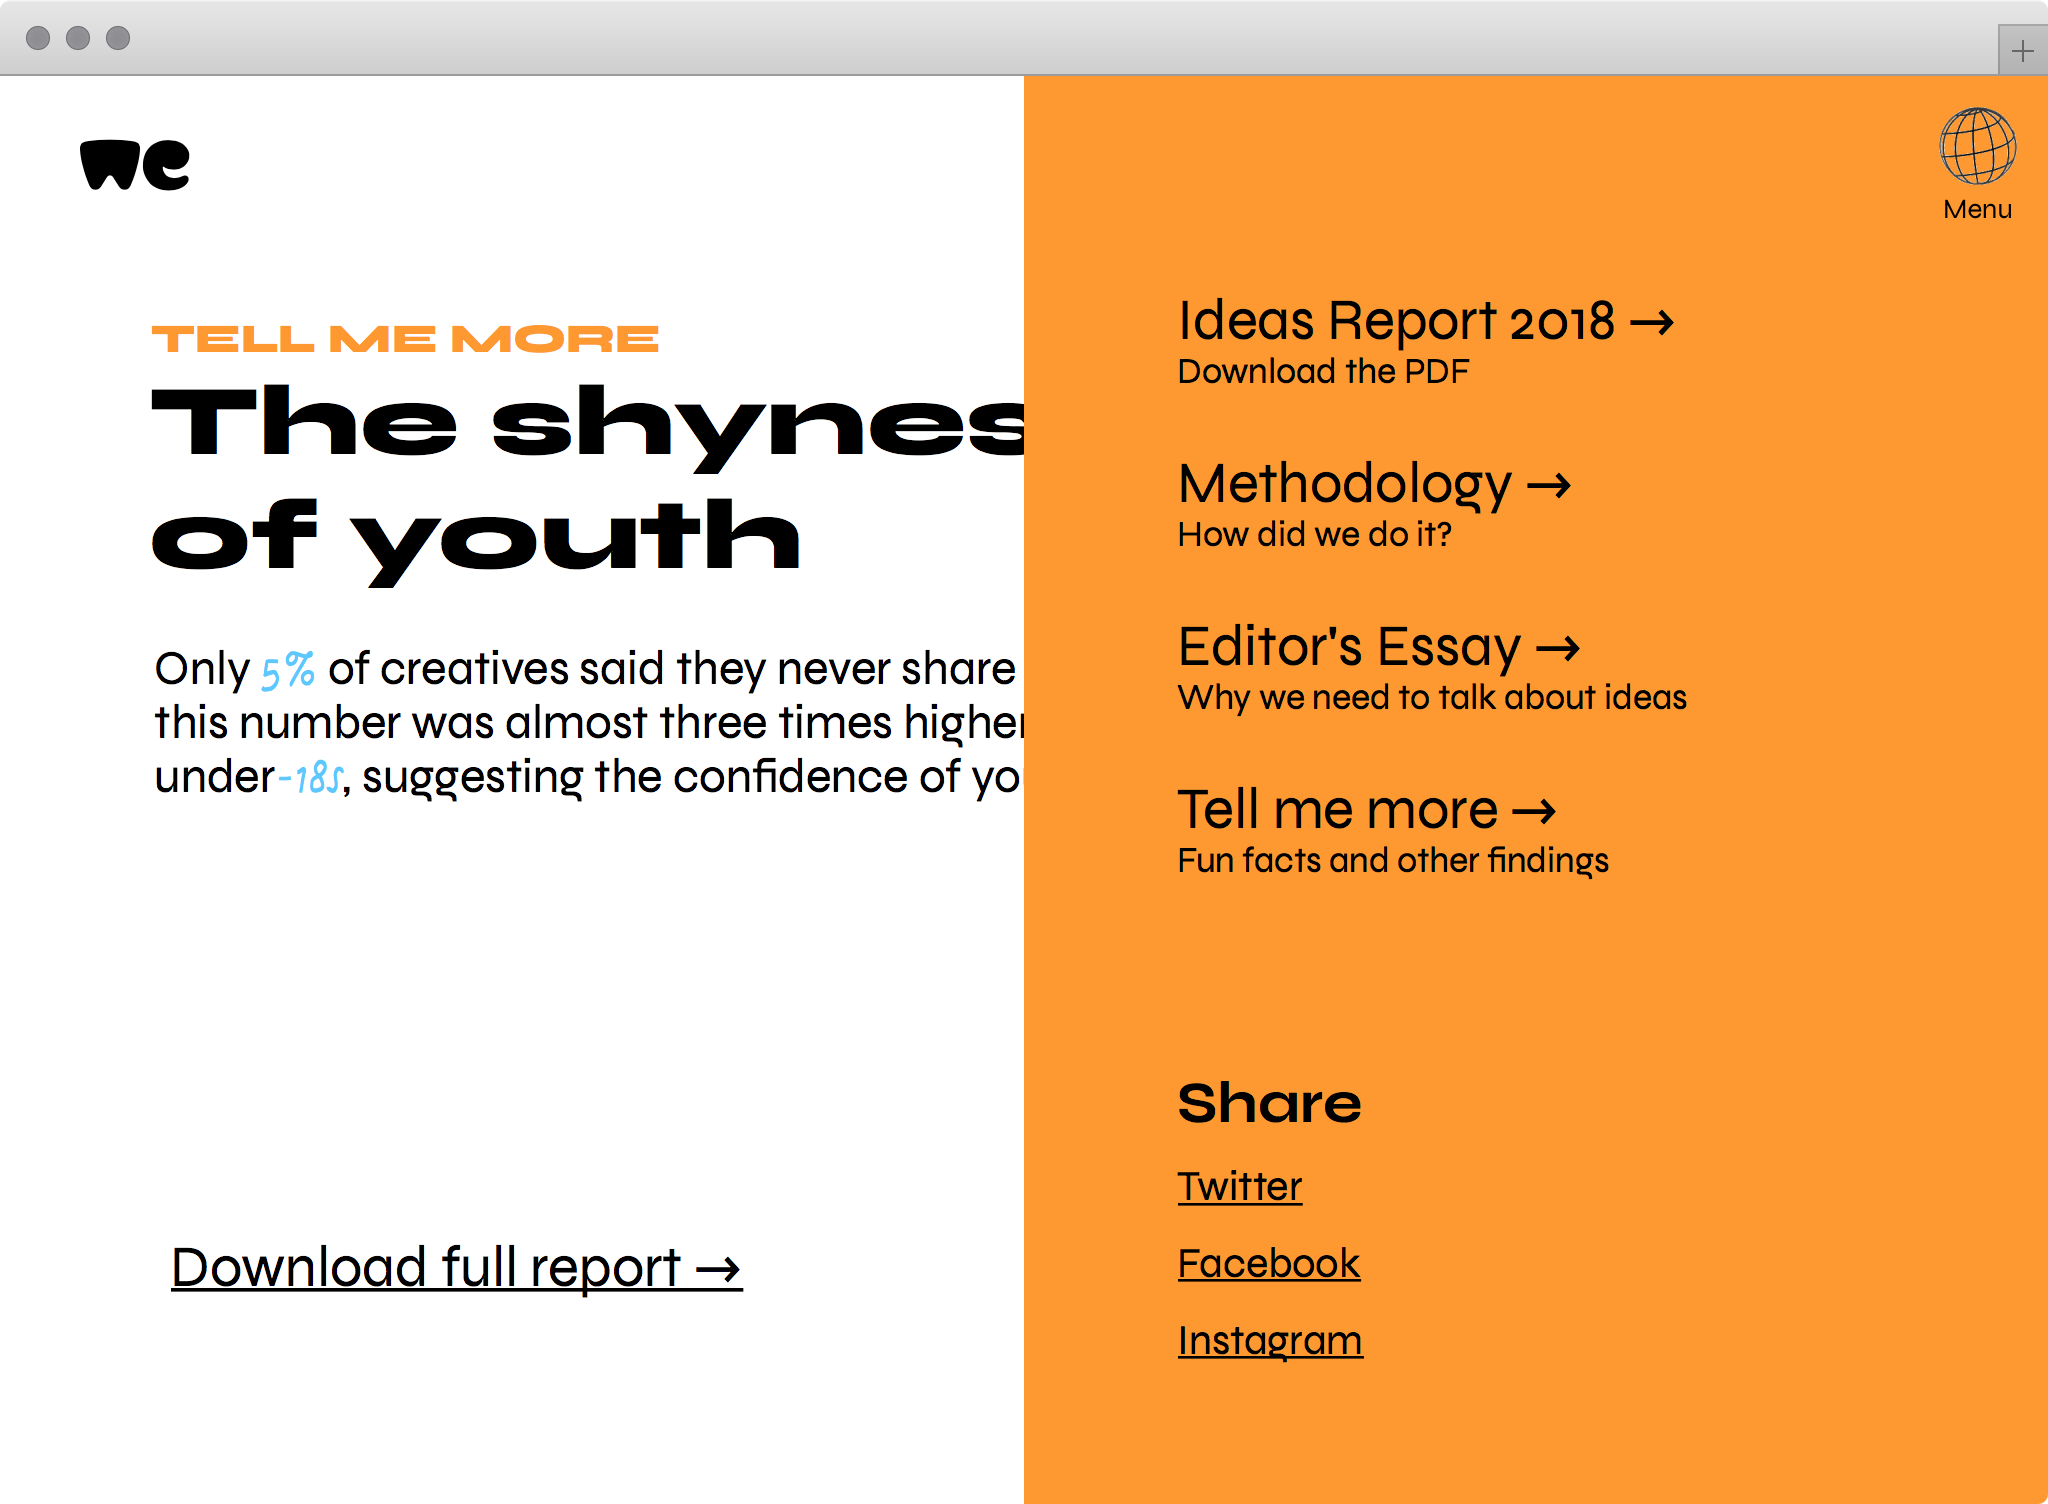The width and height of the screenshot is (2048, 1504).
Task: Open the Ideas Report 2018 menu item
Action: [1396, 321]
